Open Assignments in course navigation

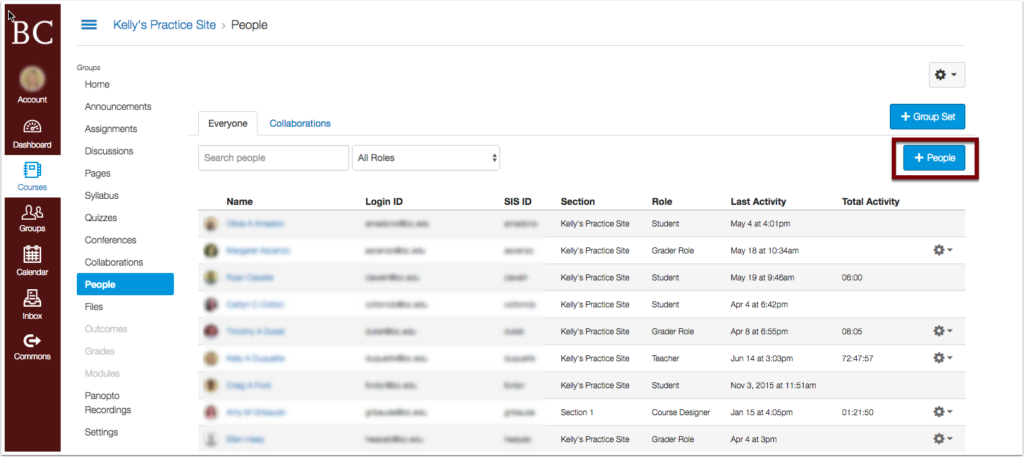(111, 129)
